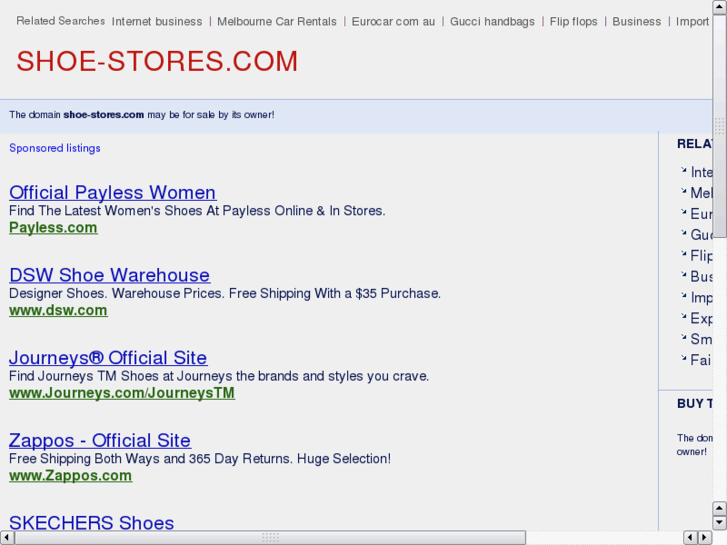Screen dimensions: 727x545
Task: Click the bold shoe-stores.com domain text
Action: [x=103, y=115]
